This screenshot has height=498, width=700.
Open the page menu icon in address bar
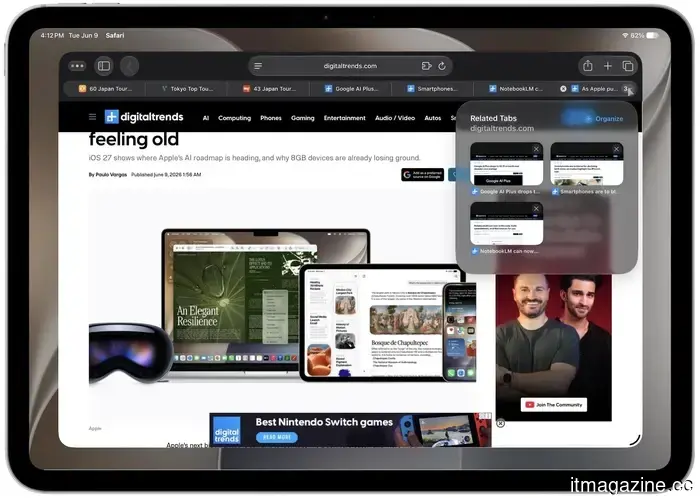pyautogui.click(x=258, y=66)
